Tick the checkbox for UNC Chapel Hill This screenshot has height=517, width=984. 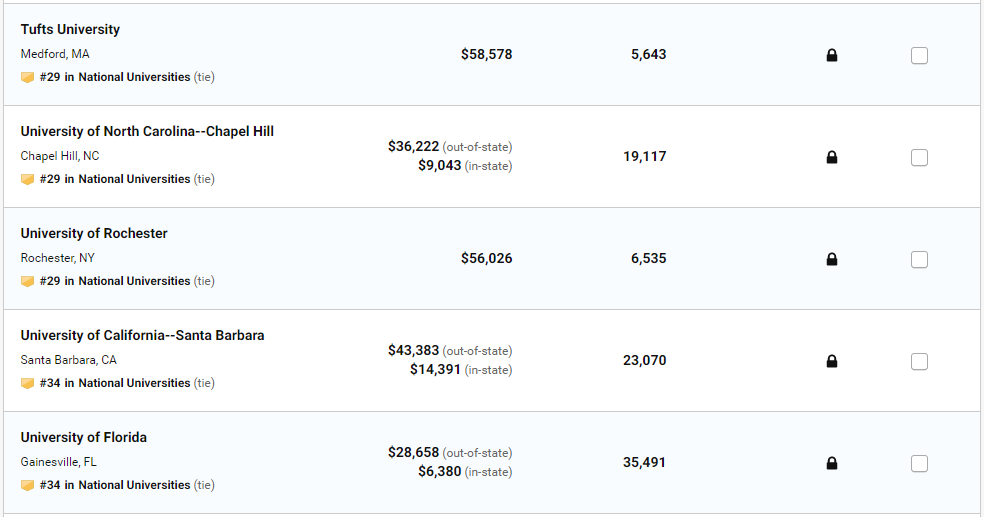[x=919, y=158]
